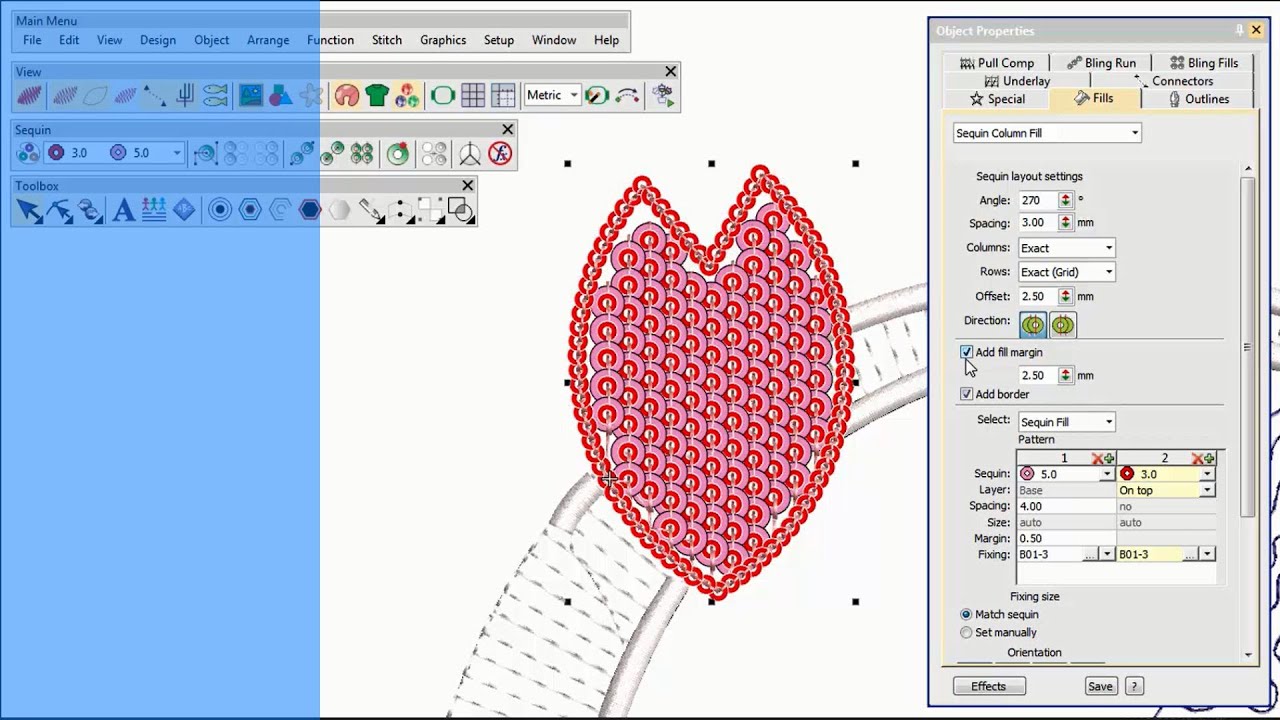This screenshot has width=1280, height=720.
Task: Open the Select Sequin Fill dropdown
Action: [1066, 422]
